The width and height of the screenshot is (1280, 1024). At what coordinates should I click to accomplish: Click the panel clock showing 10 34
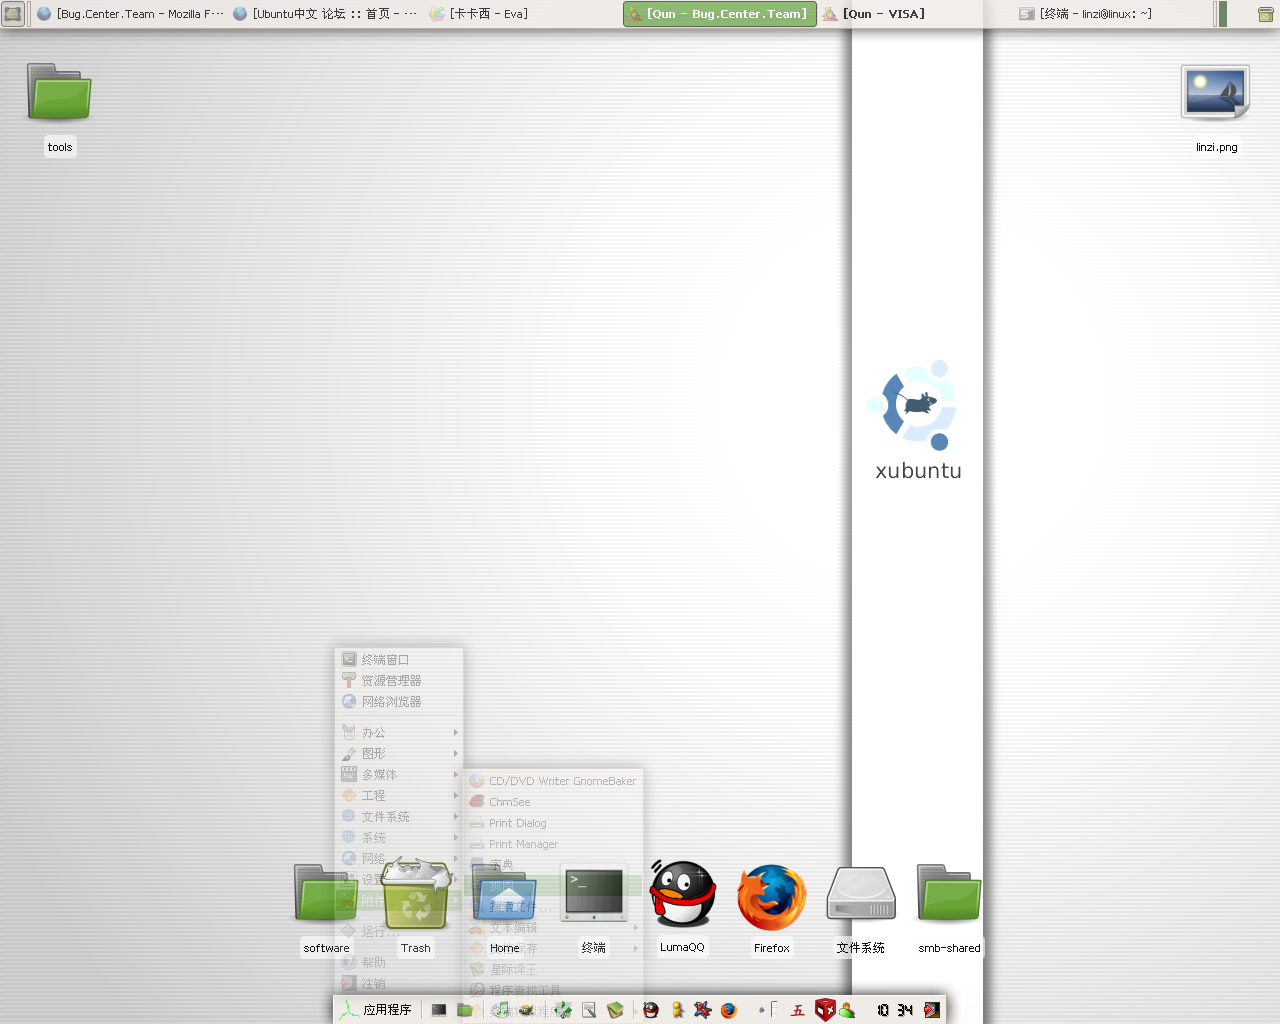(894, 1010)
